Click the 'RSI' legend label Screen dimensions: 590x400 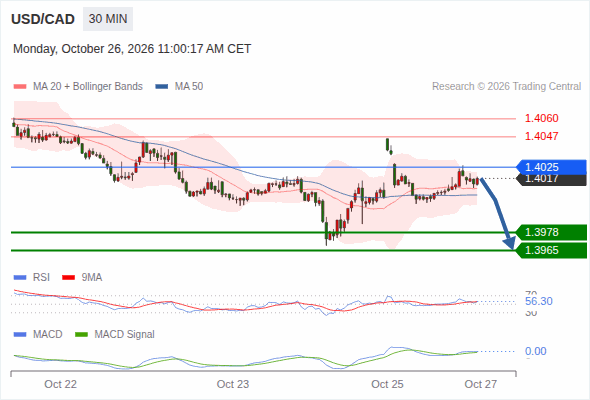tap(41, 278)
